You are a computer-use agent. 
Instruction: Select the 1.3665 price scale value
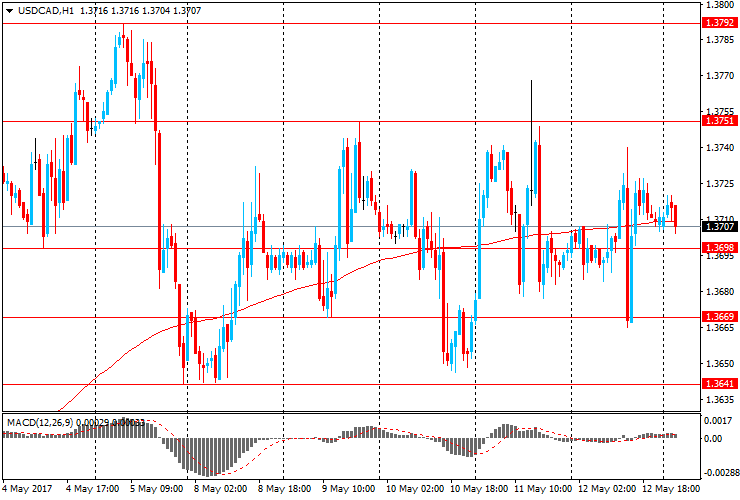[x=720, y=328]
